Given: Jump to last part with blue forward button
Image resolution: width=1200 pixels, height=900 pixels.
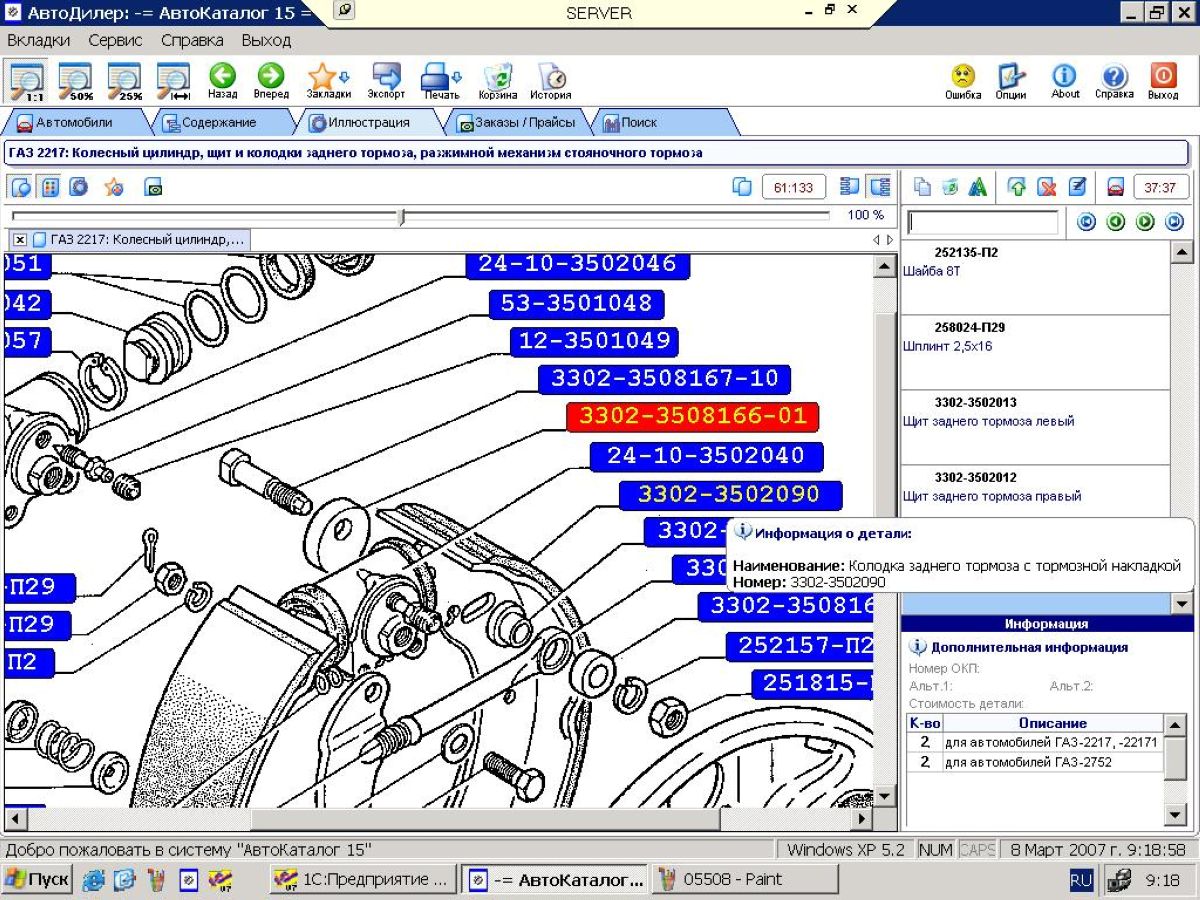Looking at the screenshot, I should (x=1175, y=222).
